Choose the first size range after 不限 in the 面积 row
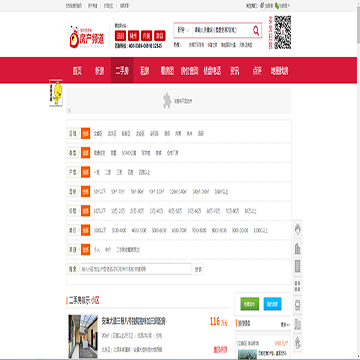The height and width of the screenshot is (360, 360). point(100,192)
